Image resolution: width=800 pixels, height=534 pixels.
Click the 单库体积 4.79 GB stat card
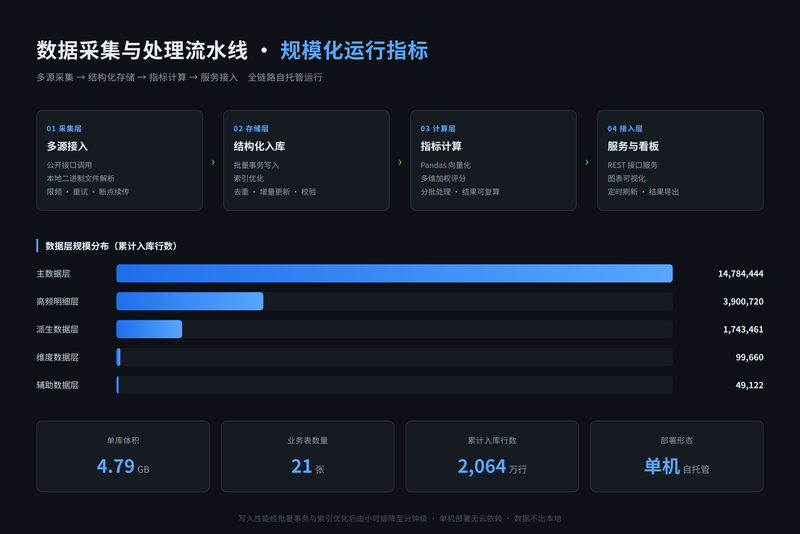coord(123,456)
